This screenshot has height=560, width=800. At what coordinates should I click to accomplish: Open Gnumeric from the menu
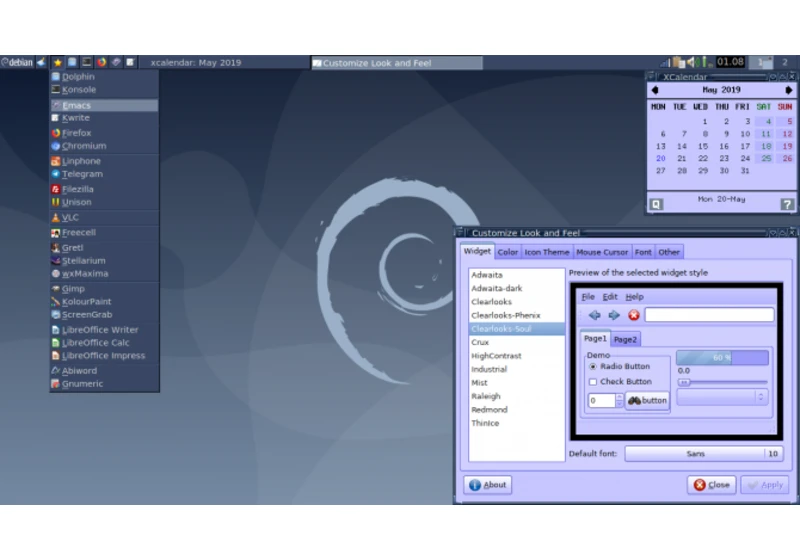pos(104,384)
